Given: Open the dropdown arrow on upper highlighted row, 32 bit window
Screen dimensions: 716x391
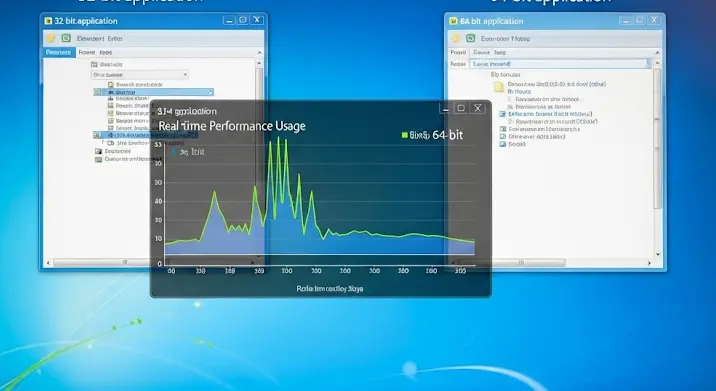Looking at the screenshot, I should (210, 92).
